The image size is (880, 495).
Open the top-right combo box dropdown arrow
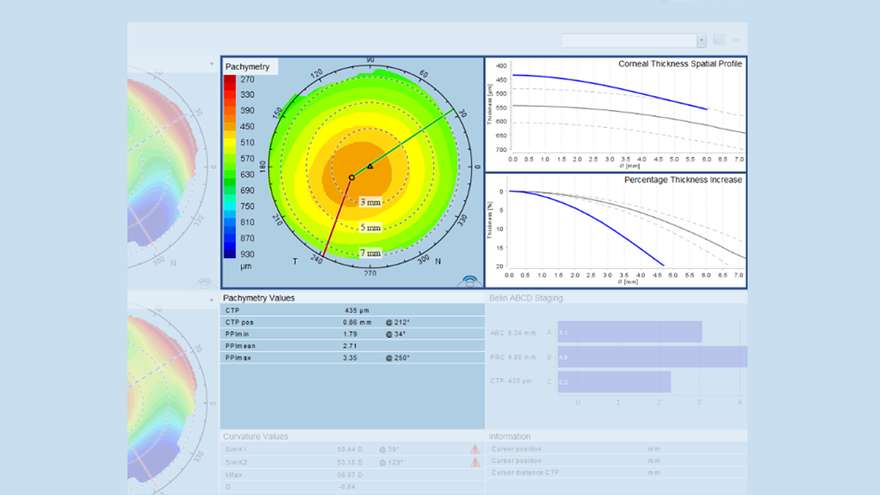coord(701,40)
